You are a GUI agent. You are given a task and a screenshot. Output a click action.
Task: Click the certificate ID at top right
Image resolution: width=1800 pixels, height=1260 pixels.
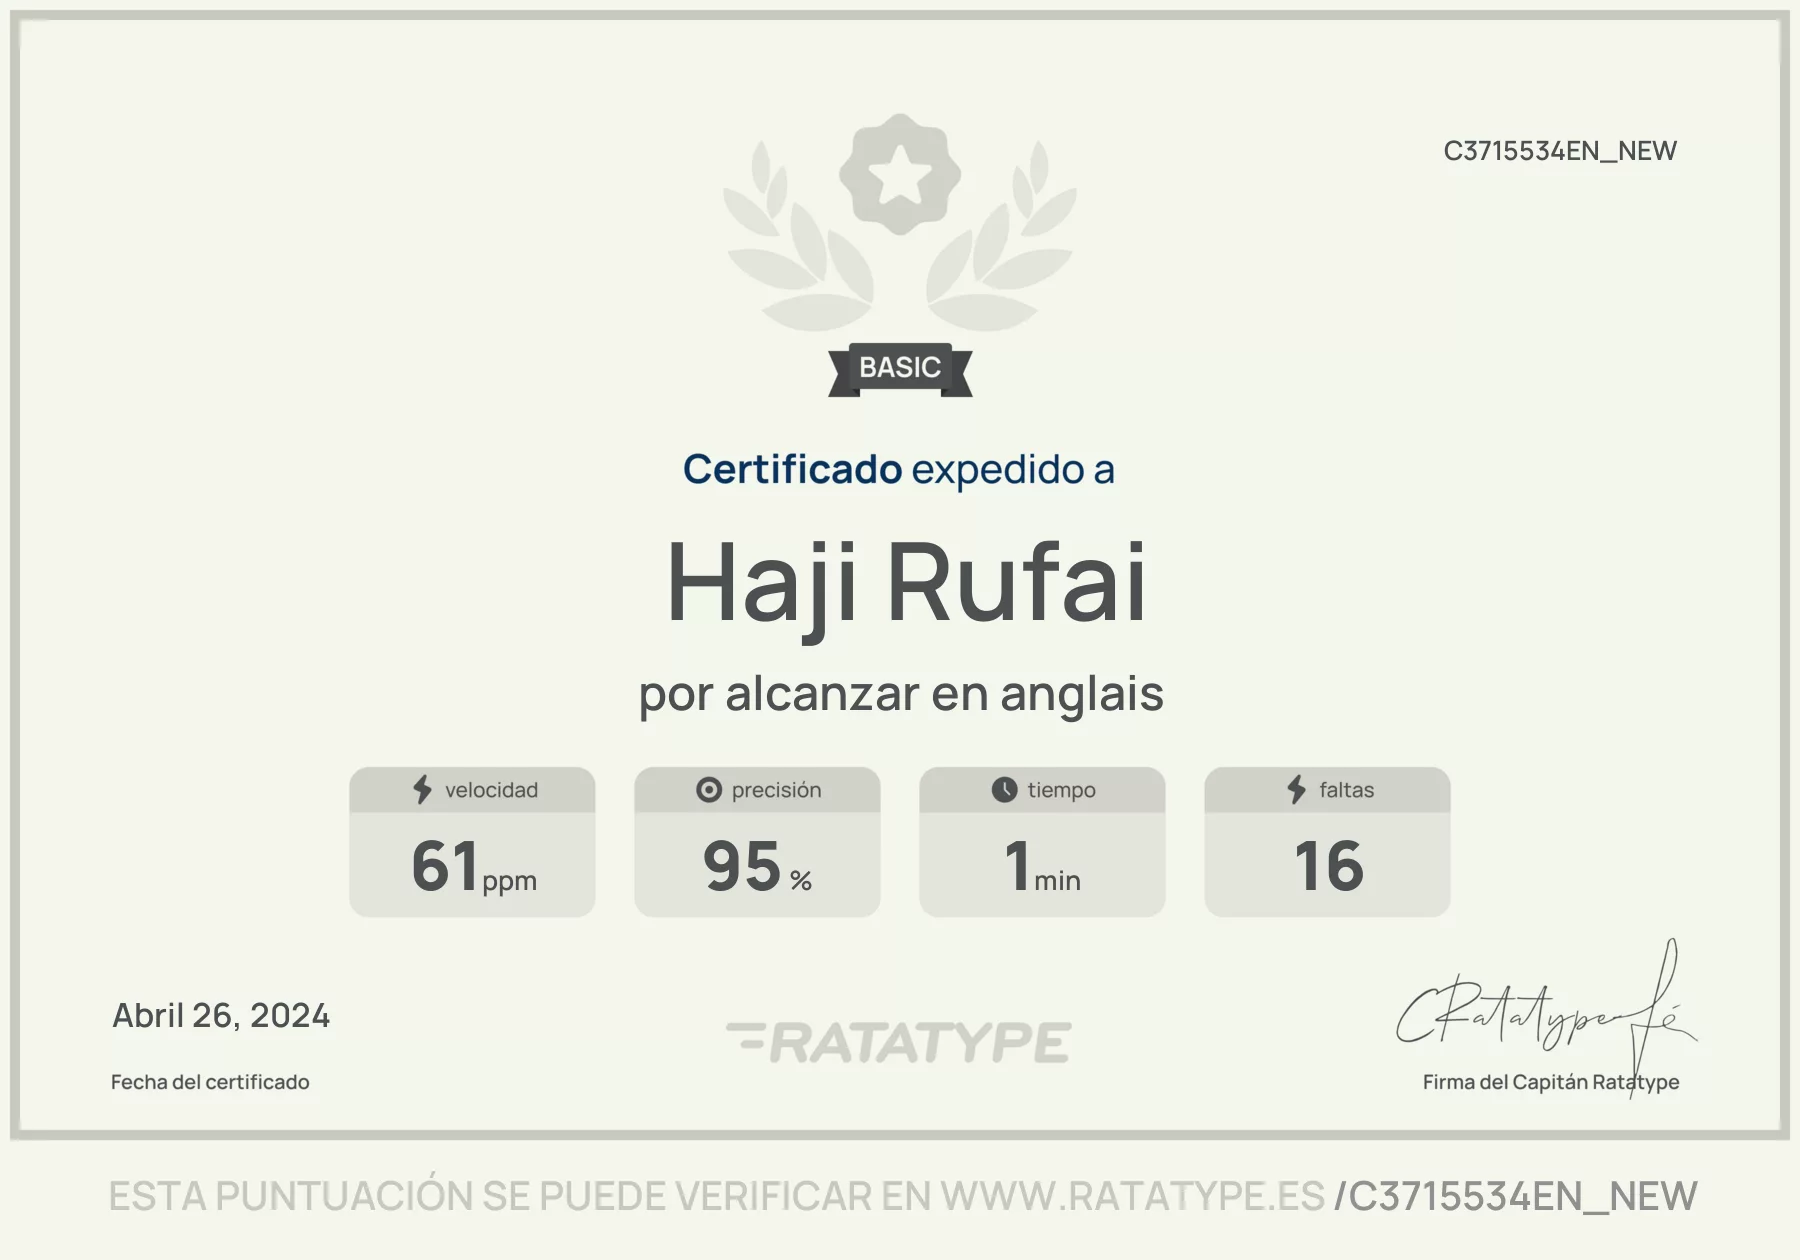(1560, 151)
